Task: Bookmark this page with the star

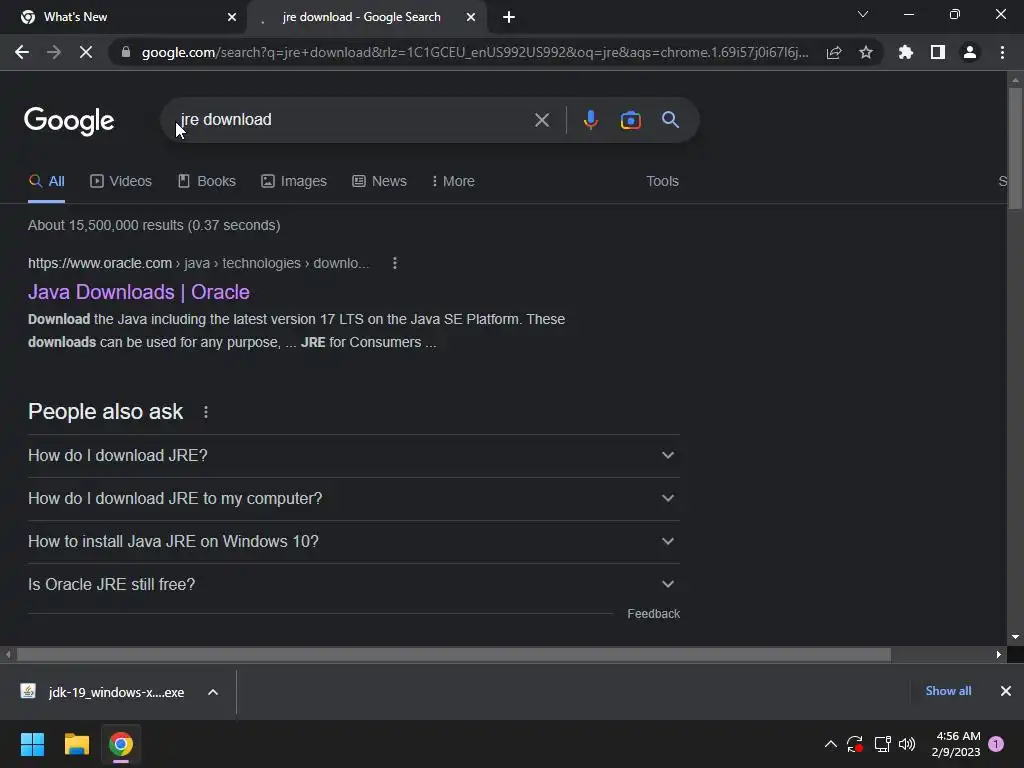Action: pyautogui.click(x=866, y=52)
